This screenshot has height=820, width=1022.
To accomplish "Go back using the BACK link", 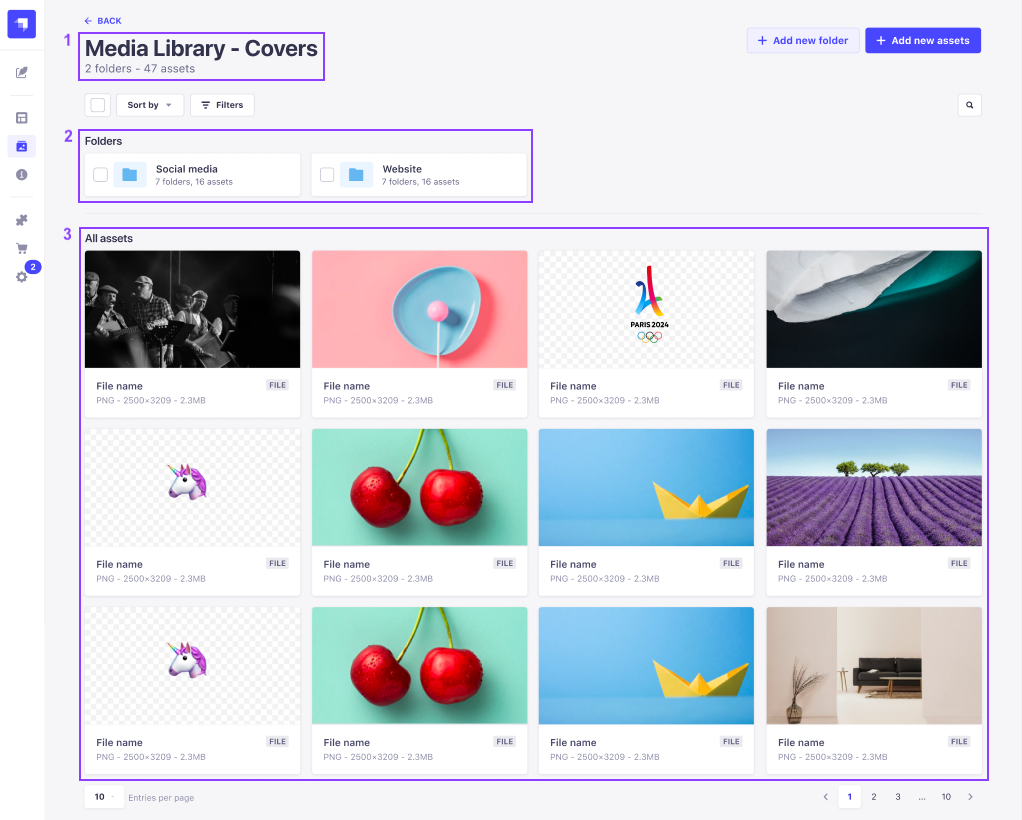I will click(102, 20).
